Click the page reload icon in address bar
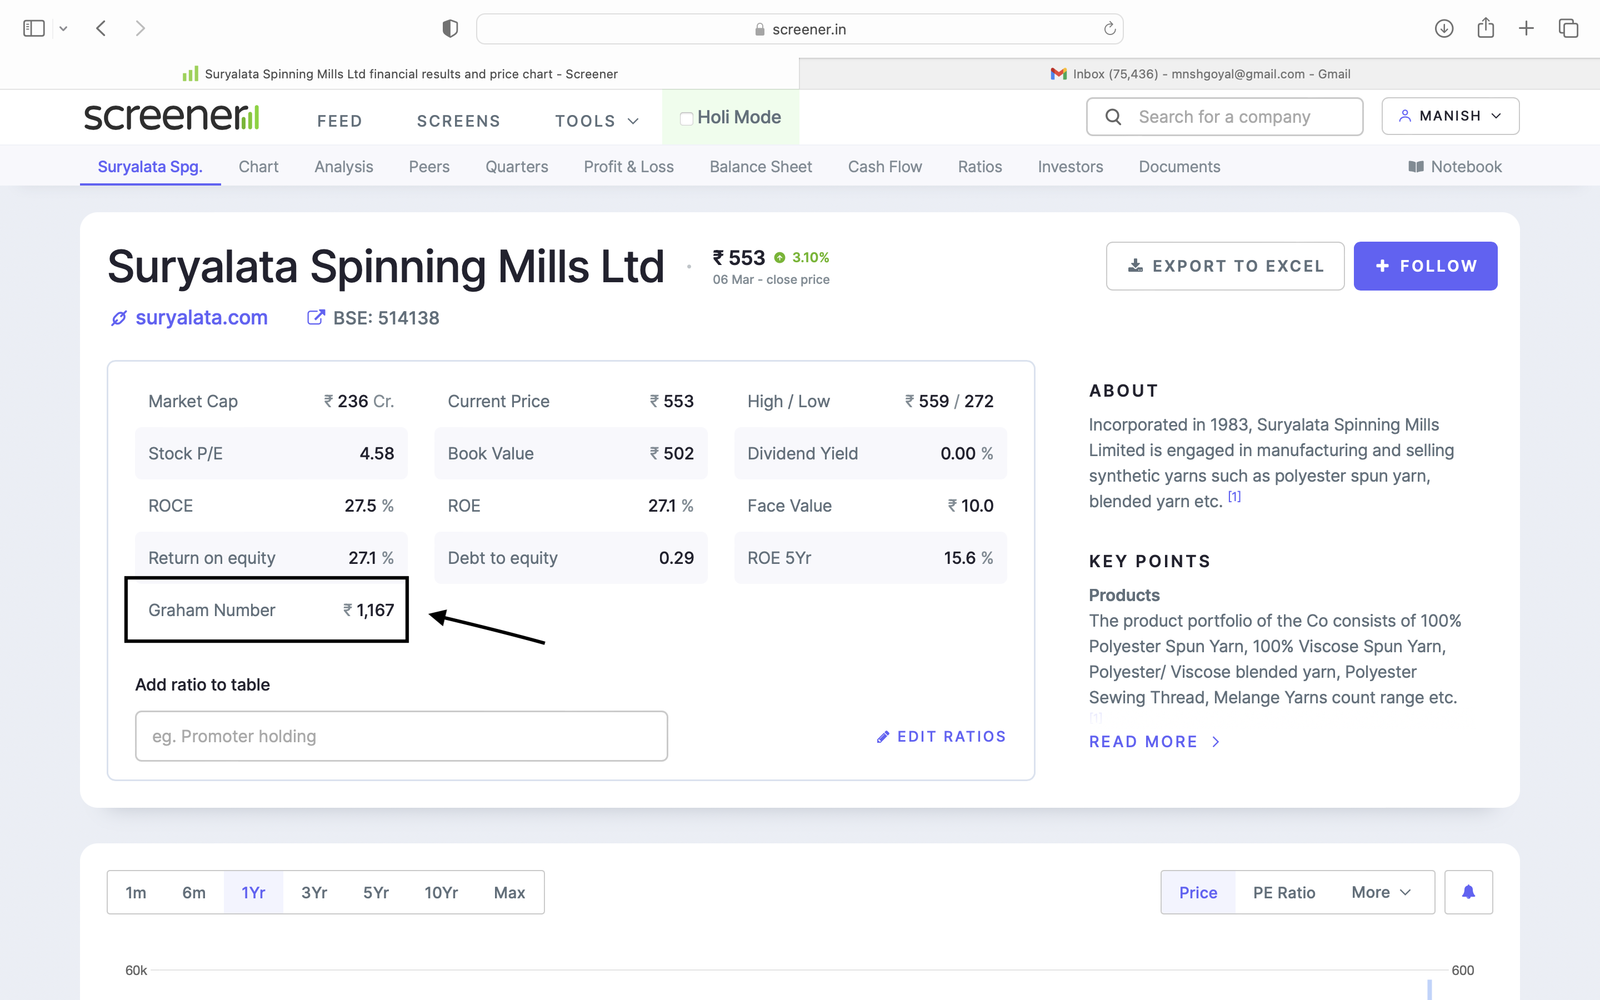Image resolution: width=1600 pixels, height=1000 pixels. click(1109, 29)
